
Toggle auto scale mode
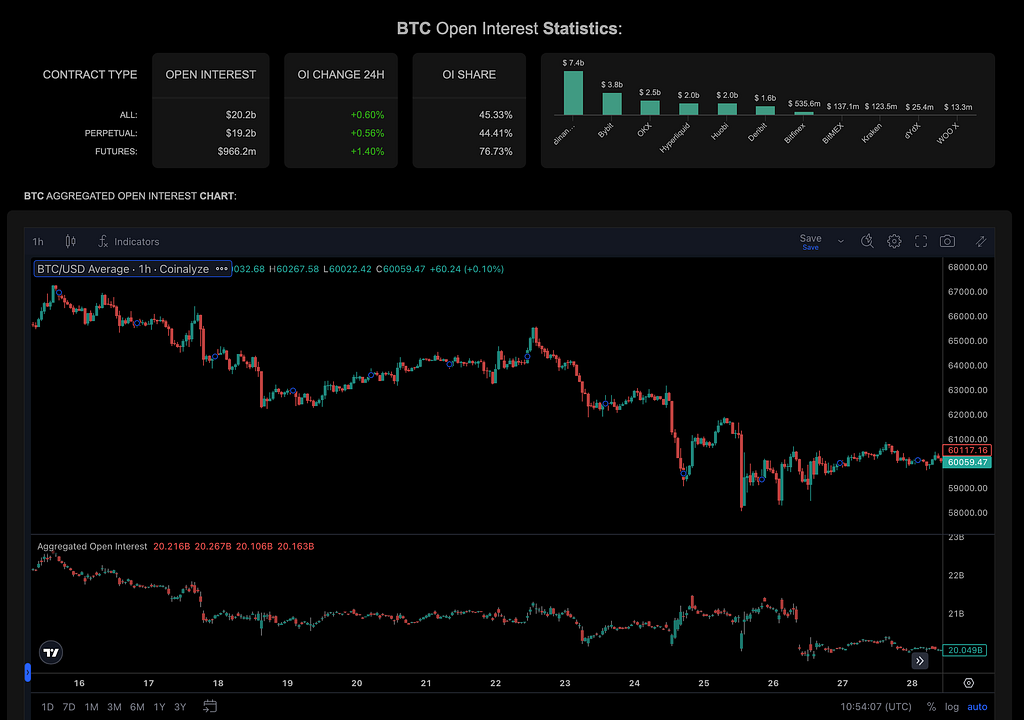(977, 707)
